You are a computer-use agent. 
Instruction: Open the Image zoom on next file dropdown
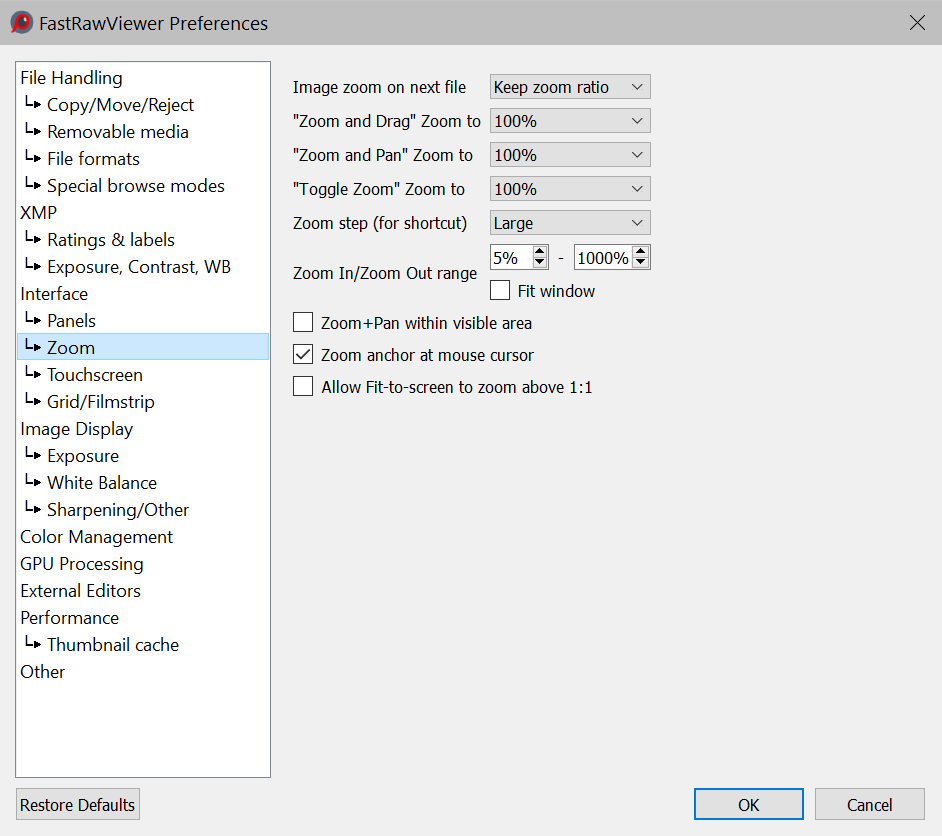570,87
